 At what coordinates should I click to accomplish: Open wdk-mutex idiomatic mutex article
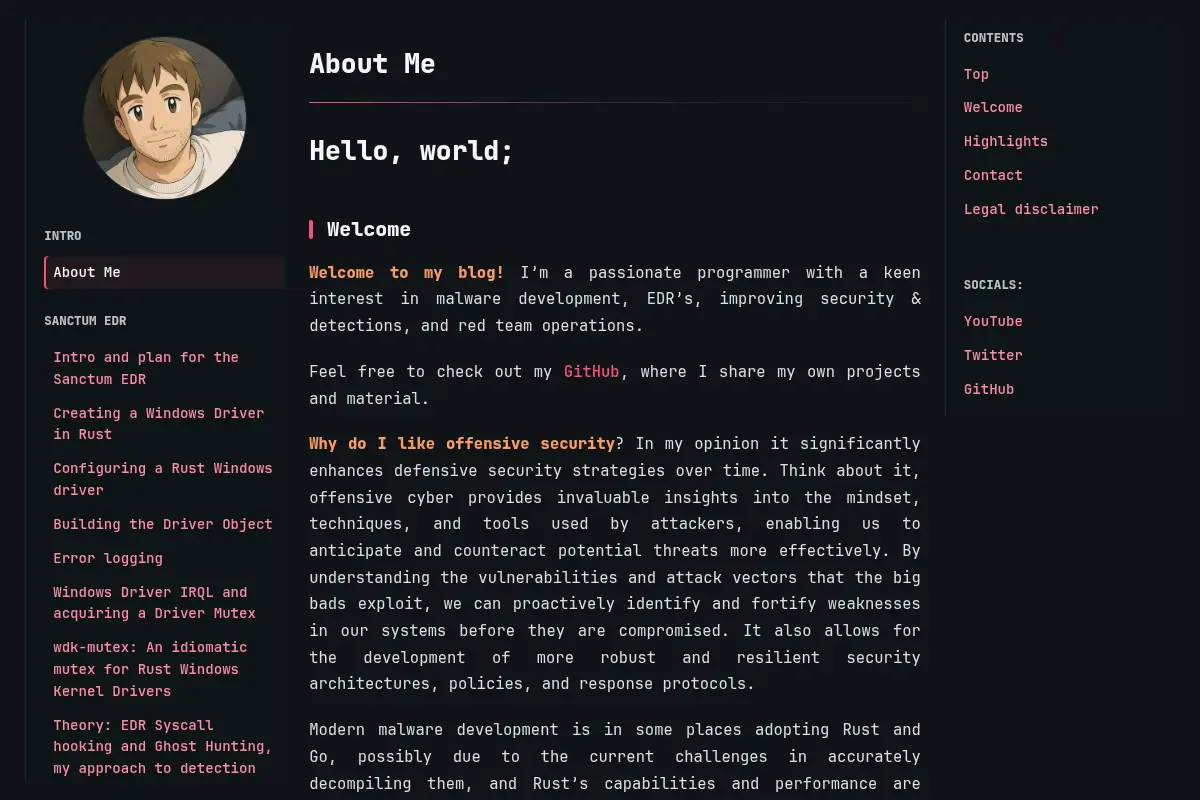pos(150,669)
